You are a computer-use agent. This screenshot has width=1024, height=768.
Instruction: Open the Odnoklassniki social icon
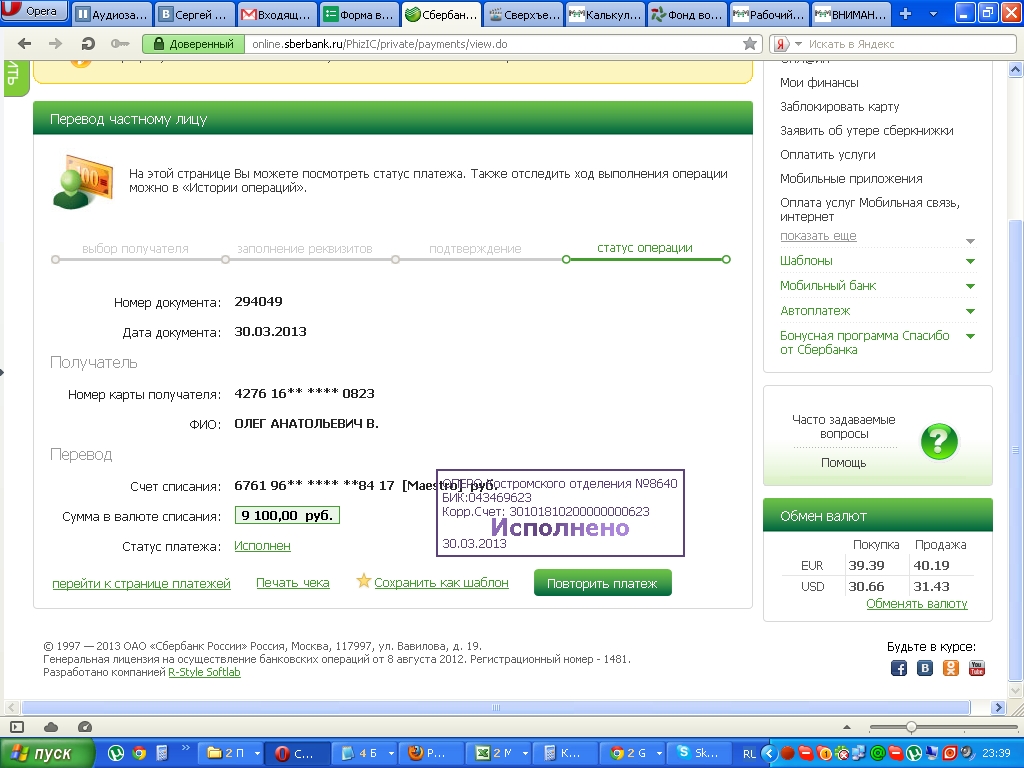coord(951,668)
